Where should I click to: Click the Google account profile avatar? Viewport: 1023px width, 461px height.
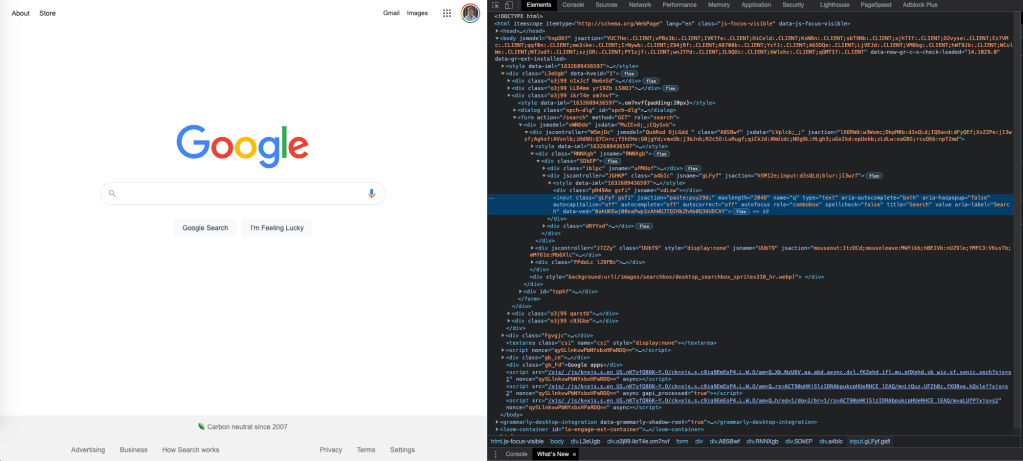pyautogui.click(x=470, y=13)
